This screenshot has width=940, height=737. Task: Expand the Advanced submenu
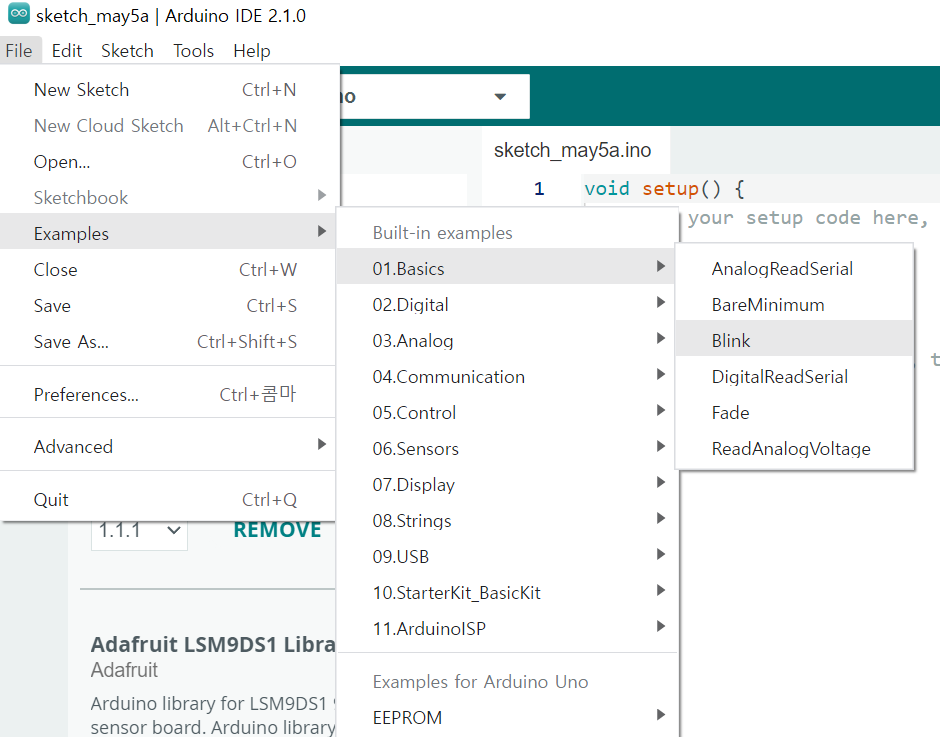pos(168,447)
